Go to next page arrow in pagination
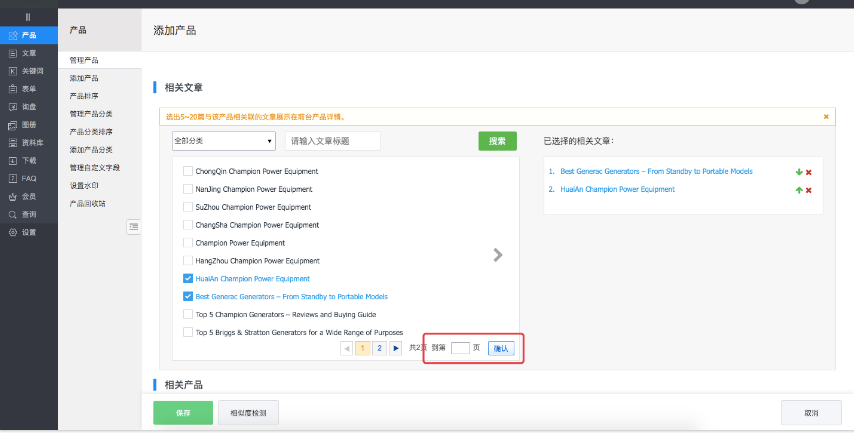This screenshot has width=854, height=433. click(396, 348)
